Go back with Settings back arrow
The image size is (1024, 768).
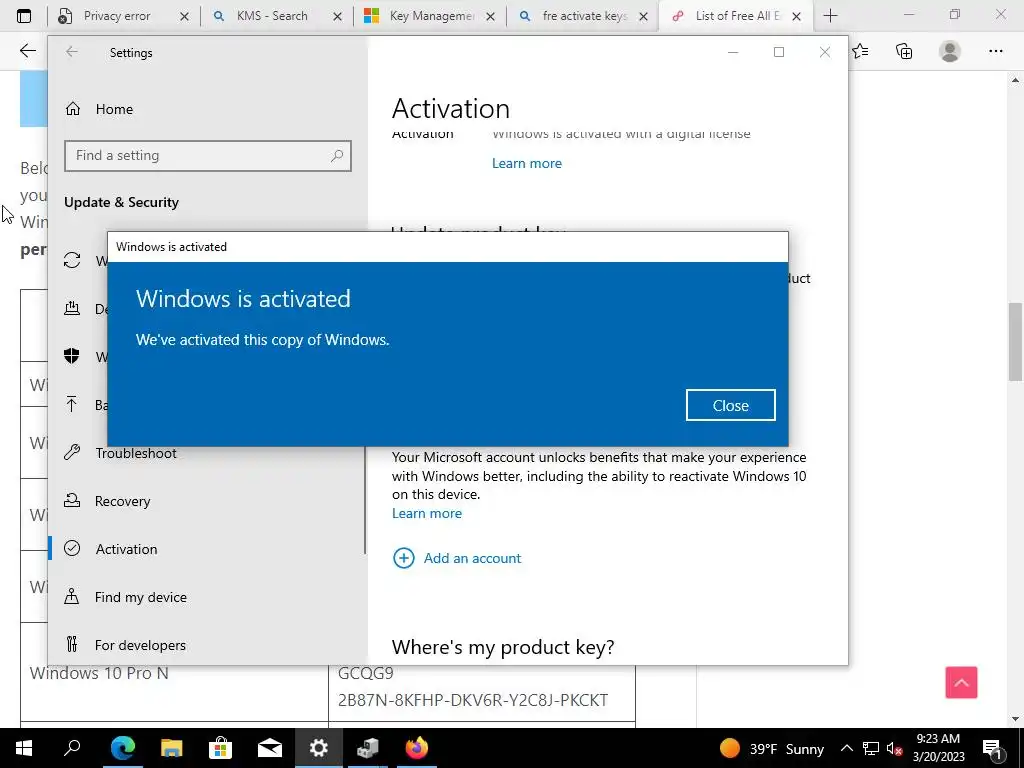(72, 52)
